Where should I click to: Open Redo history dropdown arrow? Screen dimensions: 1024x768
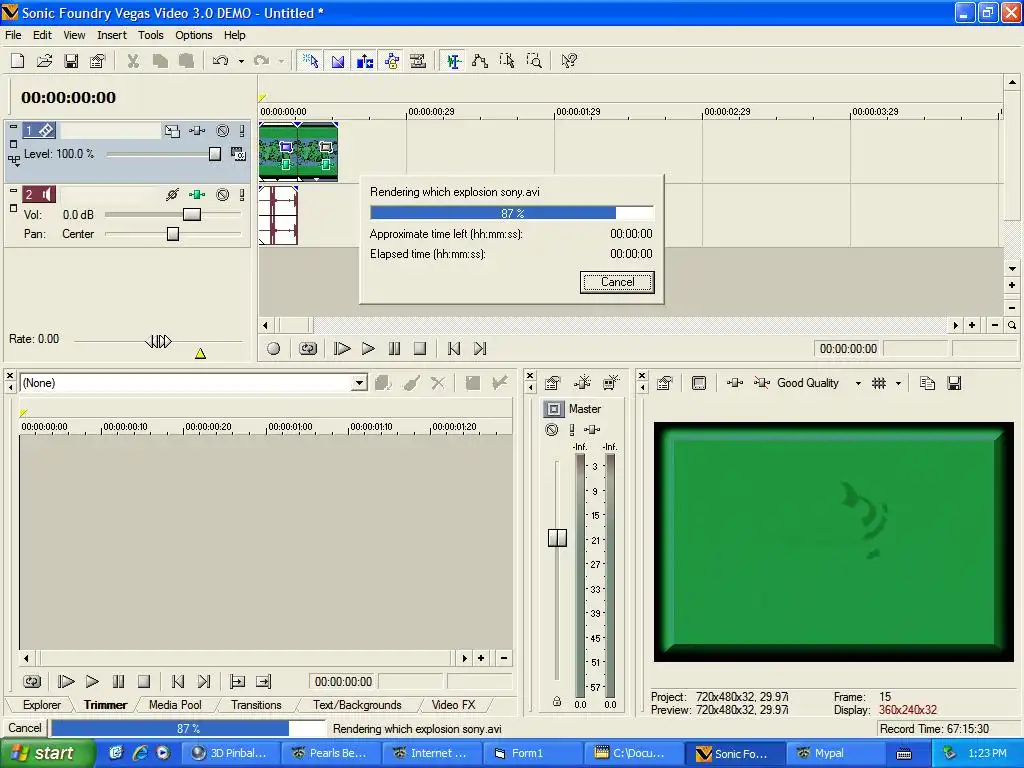pos(281,61)
